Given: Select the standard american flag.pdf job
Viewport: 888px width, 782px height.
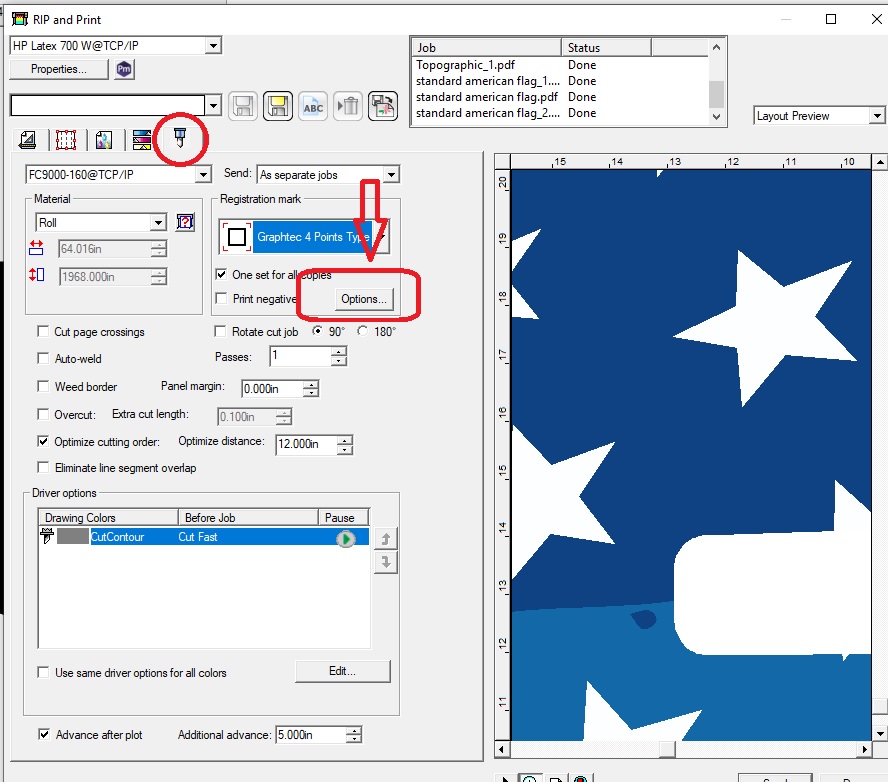Looking at the screenshot, I should (559, 97).
